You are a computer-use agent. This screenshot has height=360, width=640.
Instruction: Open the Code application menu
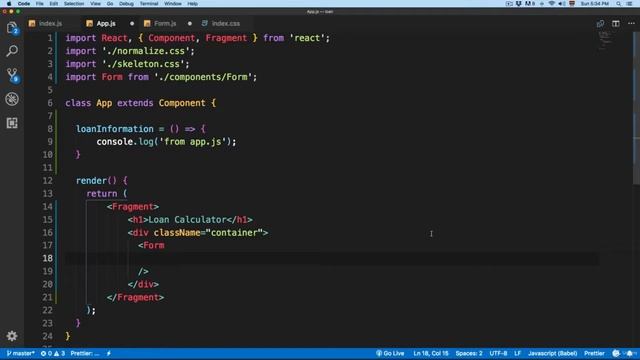click(24, 4)
